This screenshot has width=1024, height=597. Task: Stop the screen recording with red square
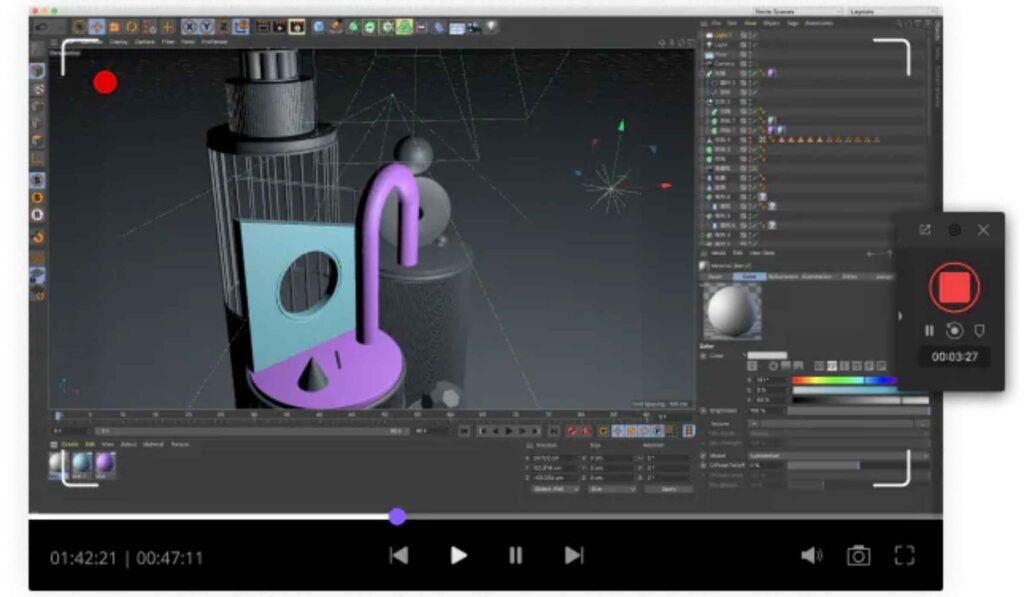(x=954, y=287)
